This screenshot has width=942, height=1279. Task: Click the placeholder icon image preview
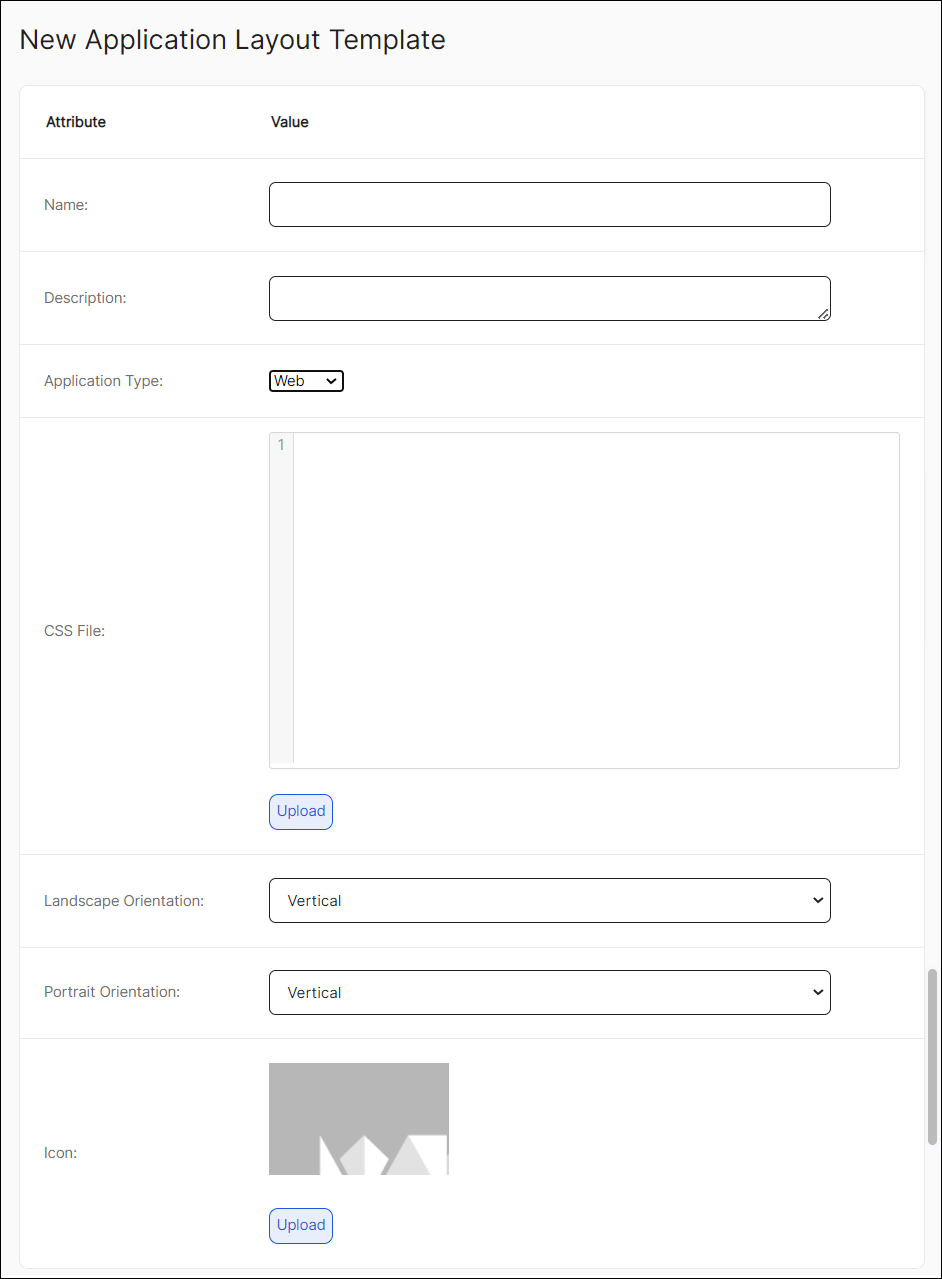click(358, 1118)
